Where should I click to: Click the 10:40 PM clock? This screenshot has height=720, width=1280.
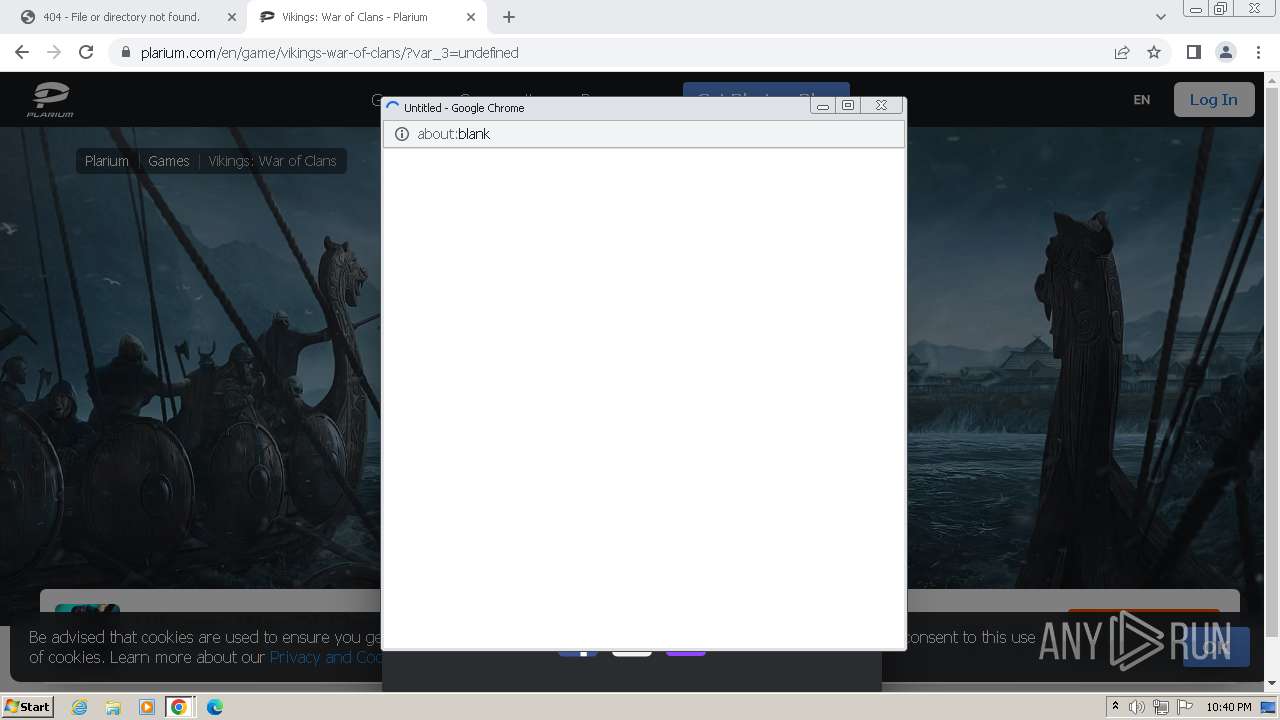(1229, 707)
